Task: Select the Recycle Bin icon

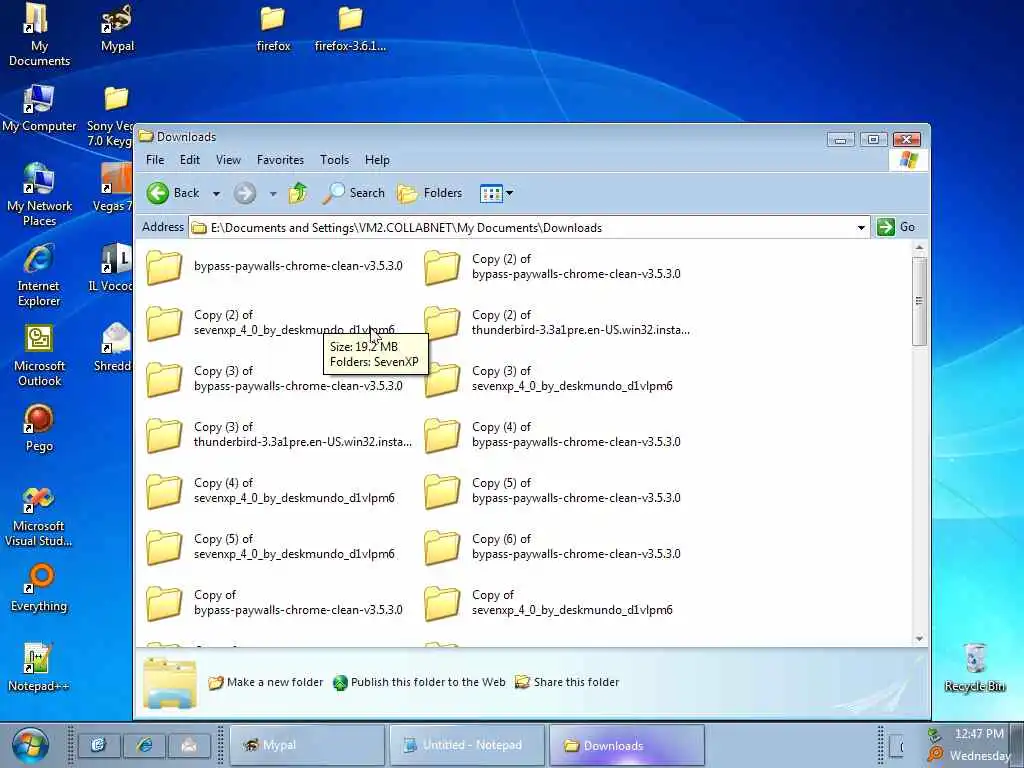Action: [x=974, y=667]
